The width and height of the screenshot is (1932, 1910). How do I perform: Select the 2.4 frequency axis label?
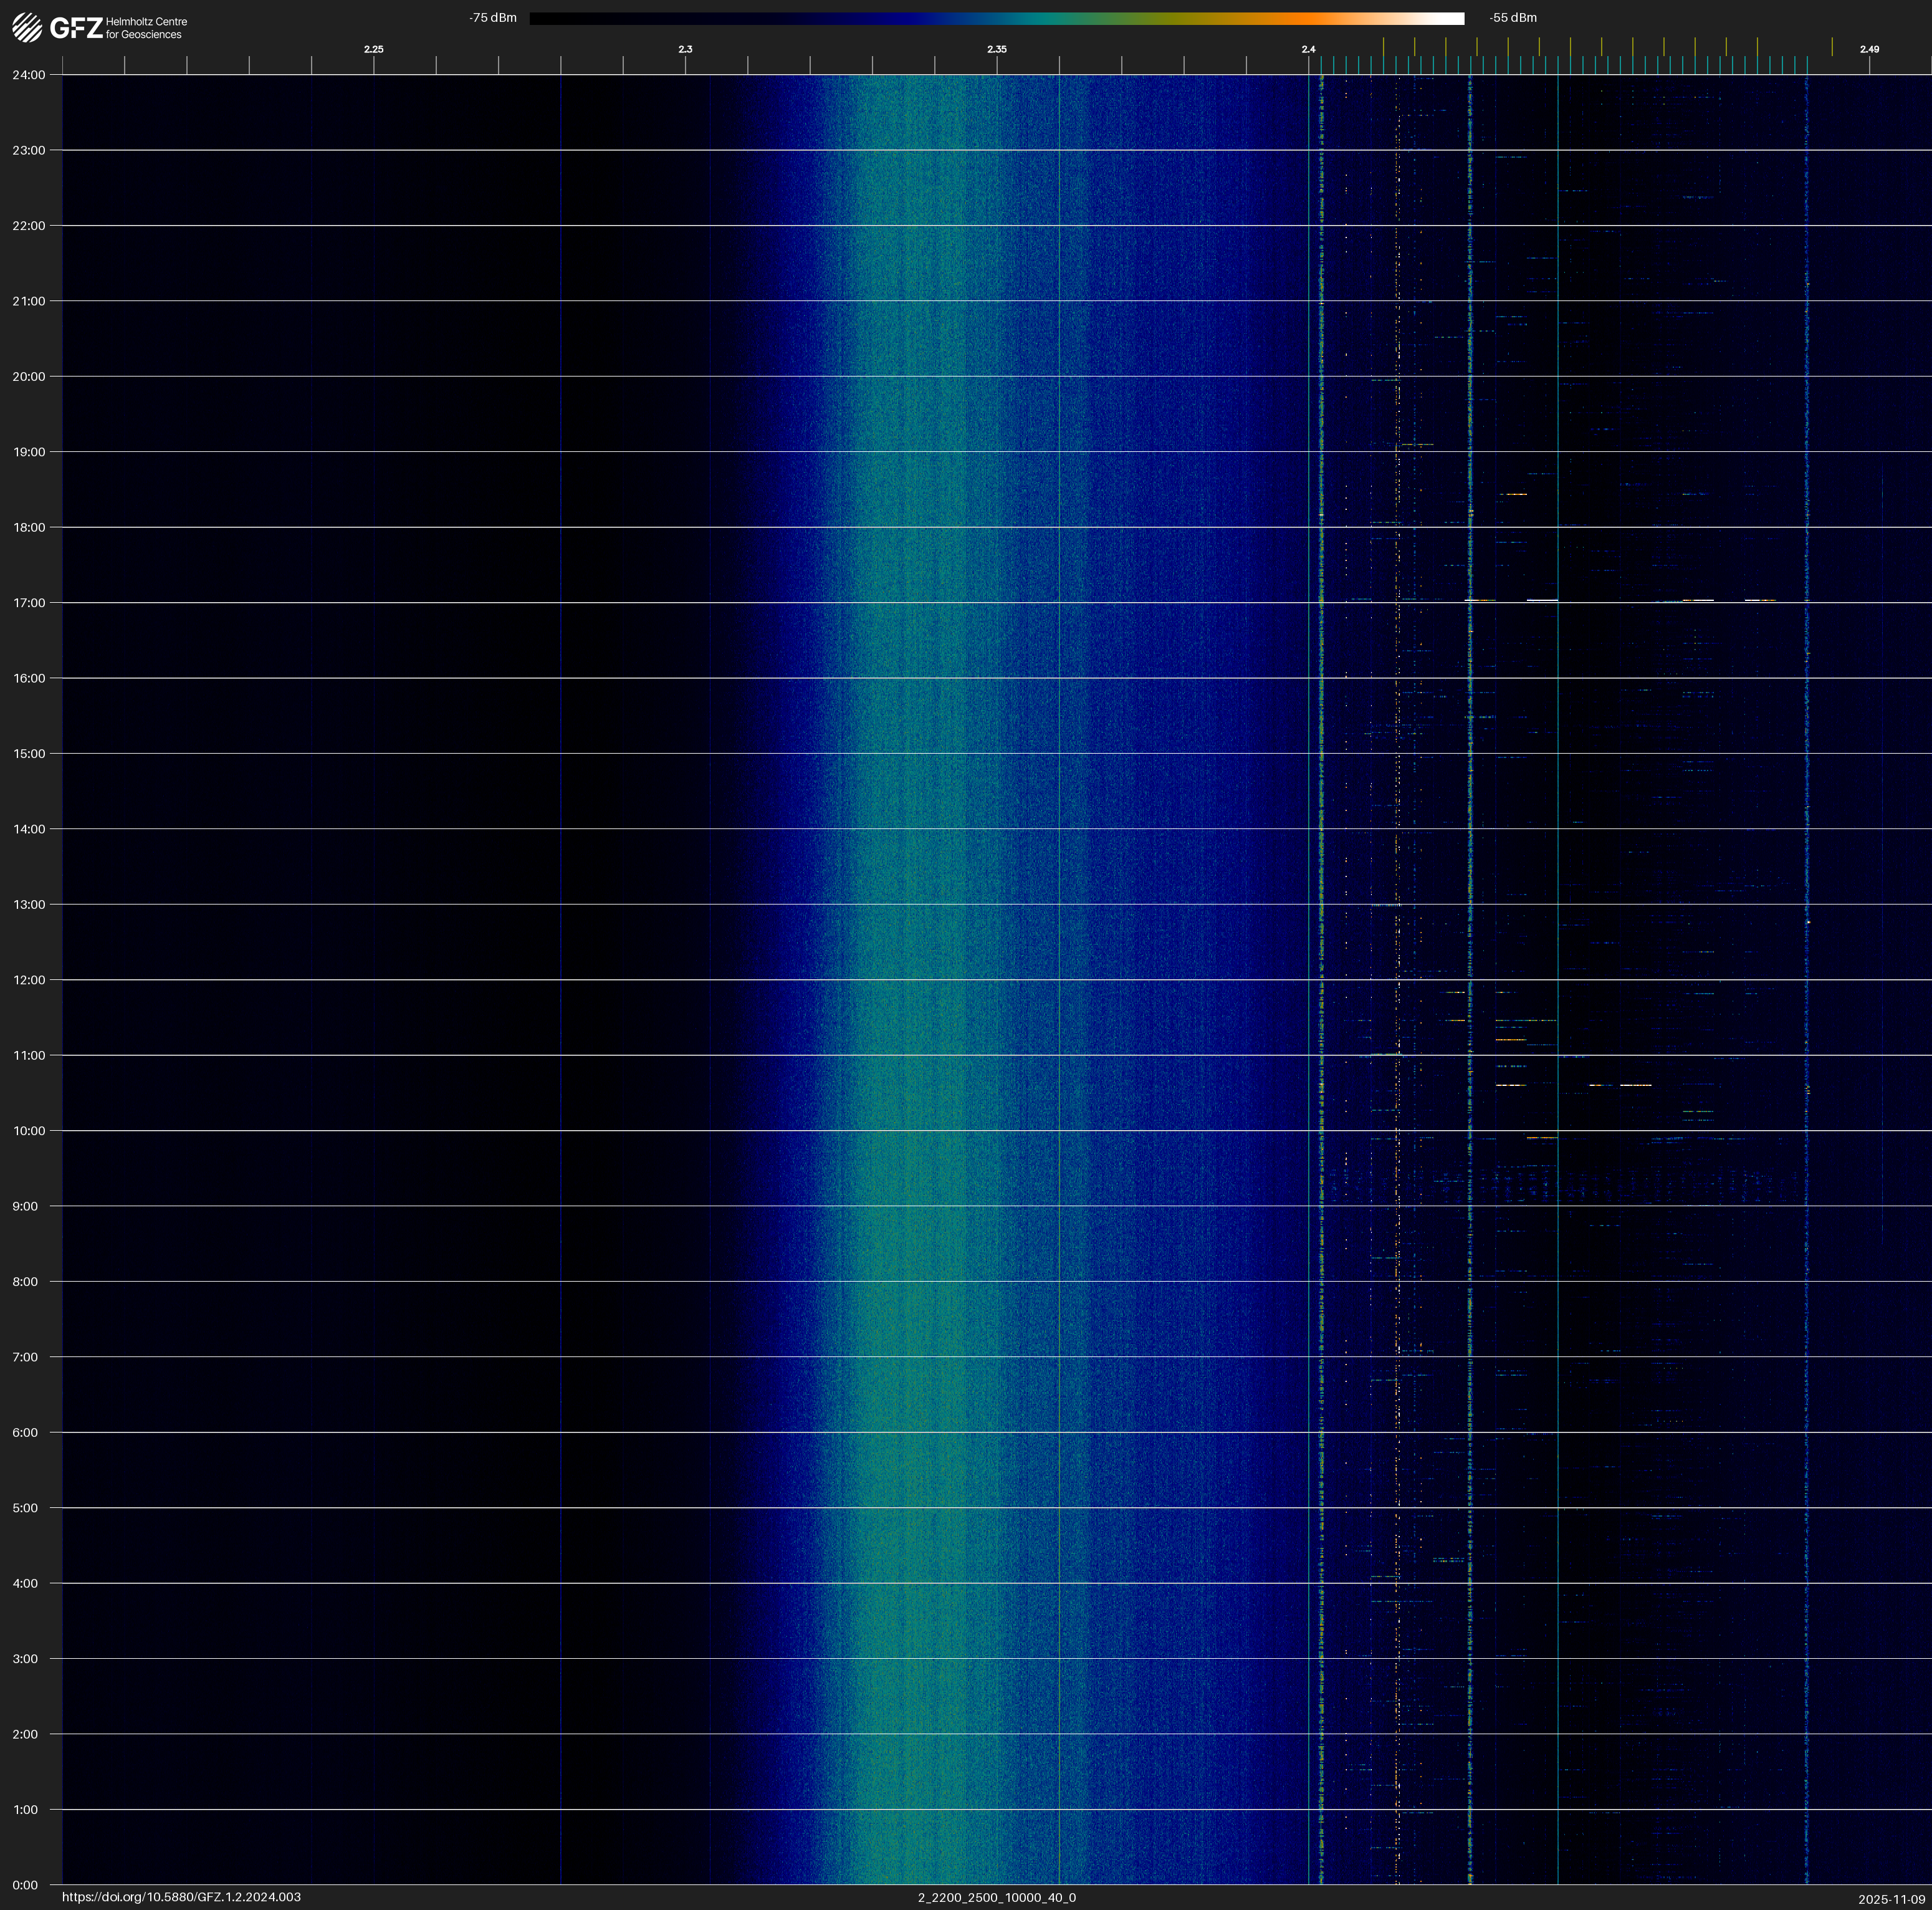pos(1308,49)
